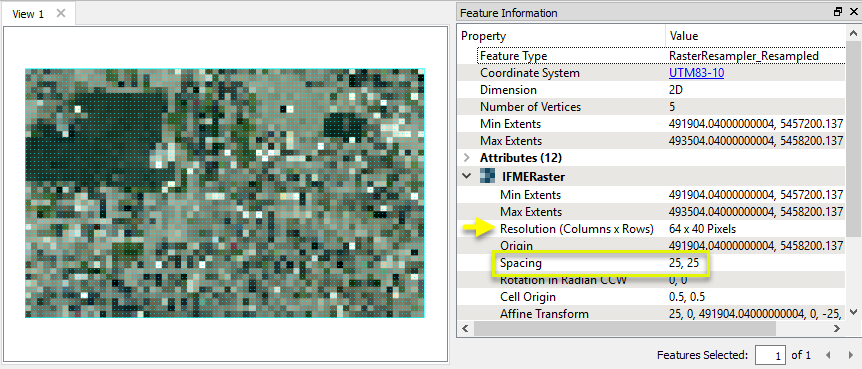The image size is (862, 369).
Task: Click the Property column header
Action: pos(561,36)
